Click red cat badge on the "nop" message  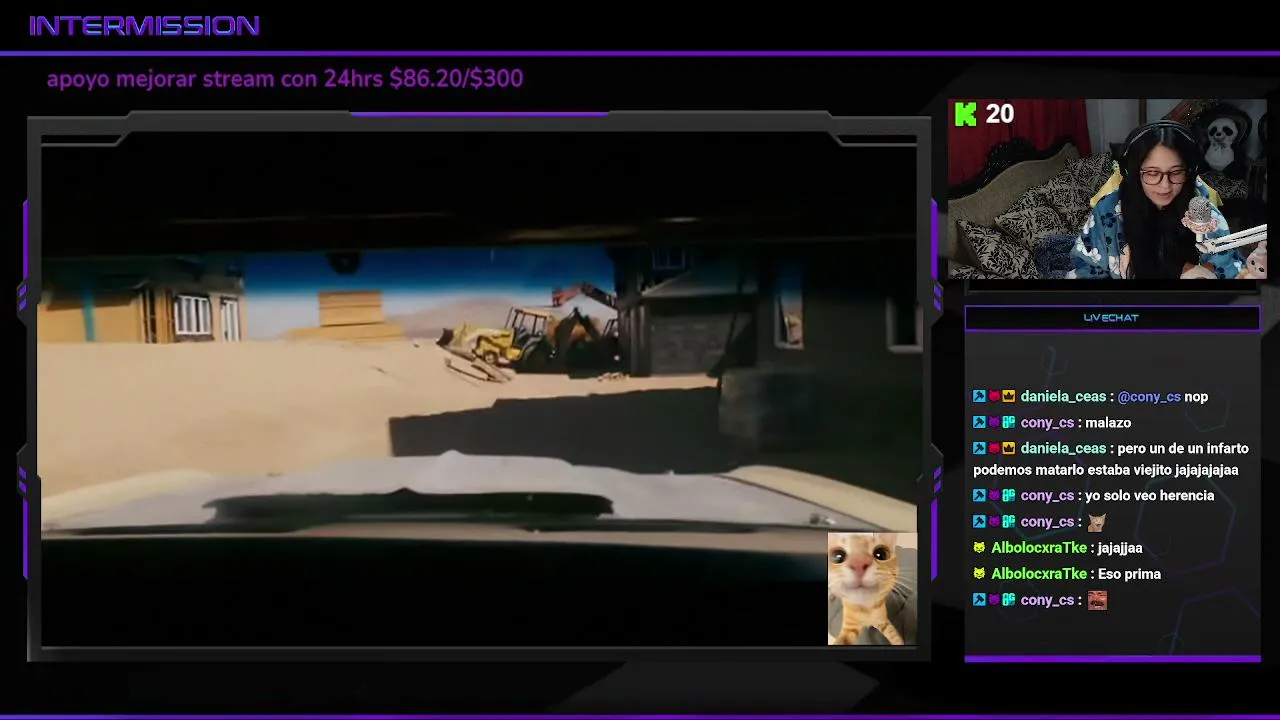[x=994, y=397]
